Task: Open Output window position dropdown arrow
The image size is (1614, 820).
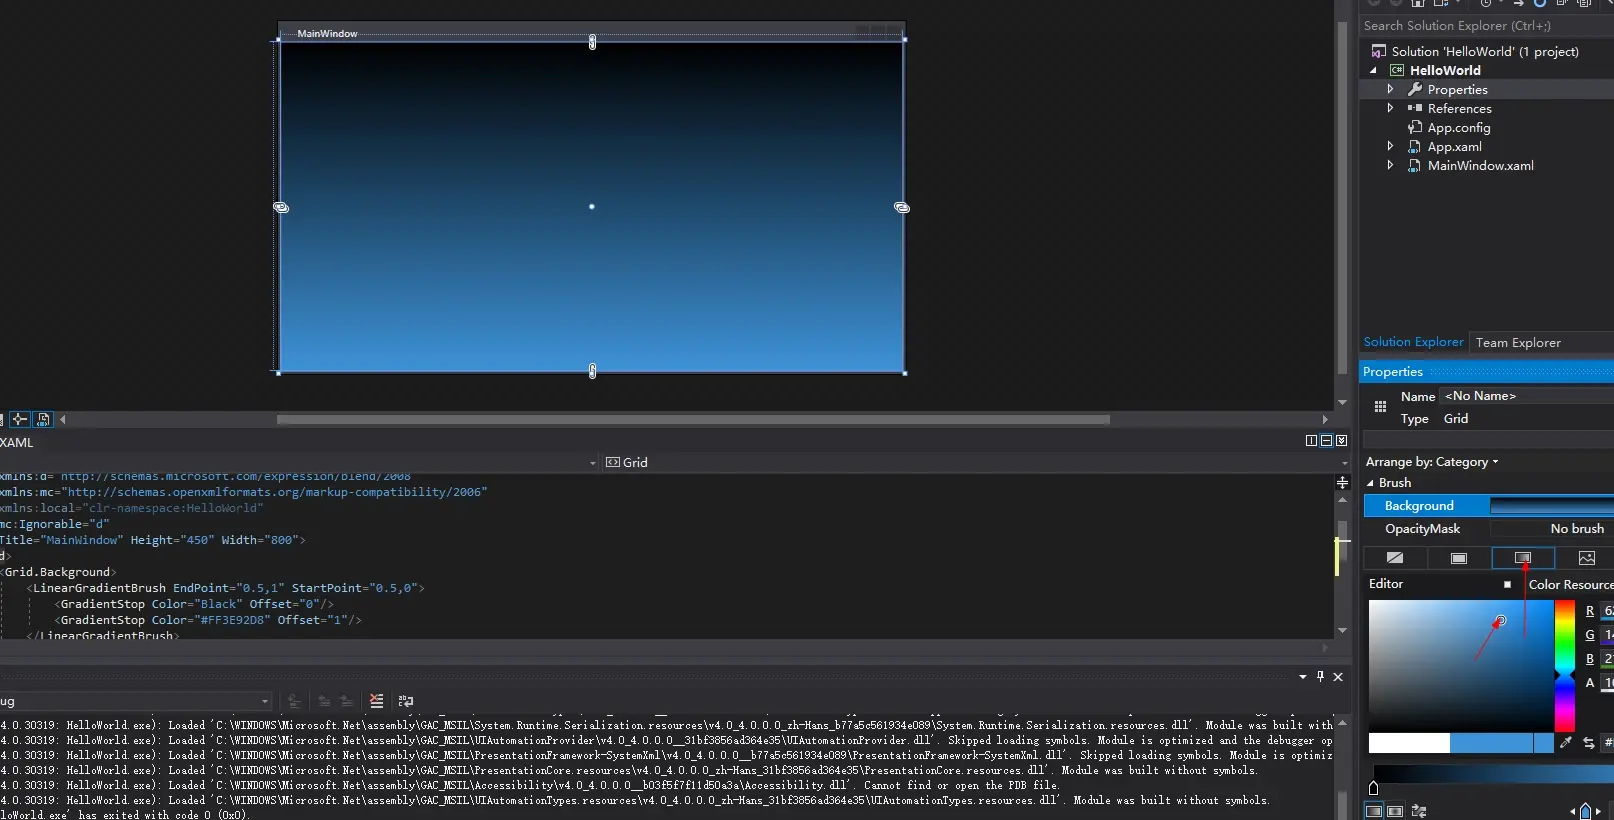Action: [1303, 677]
